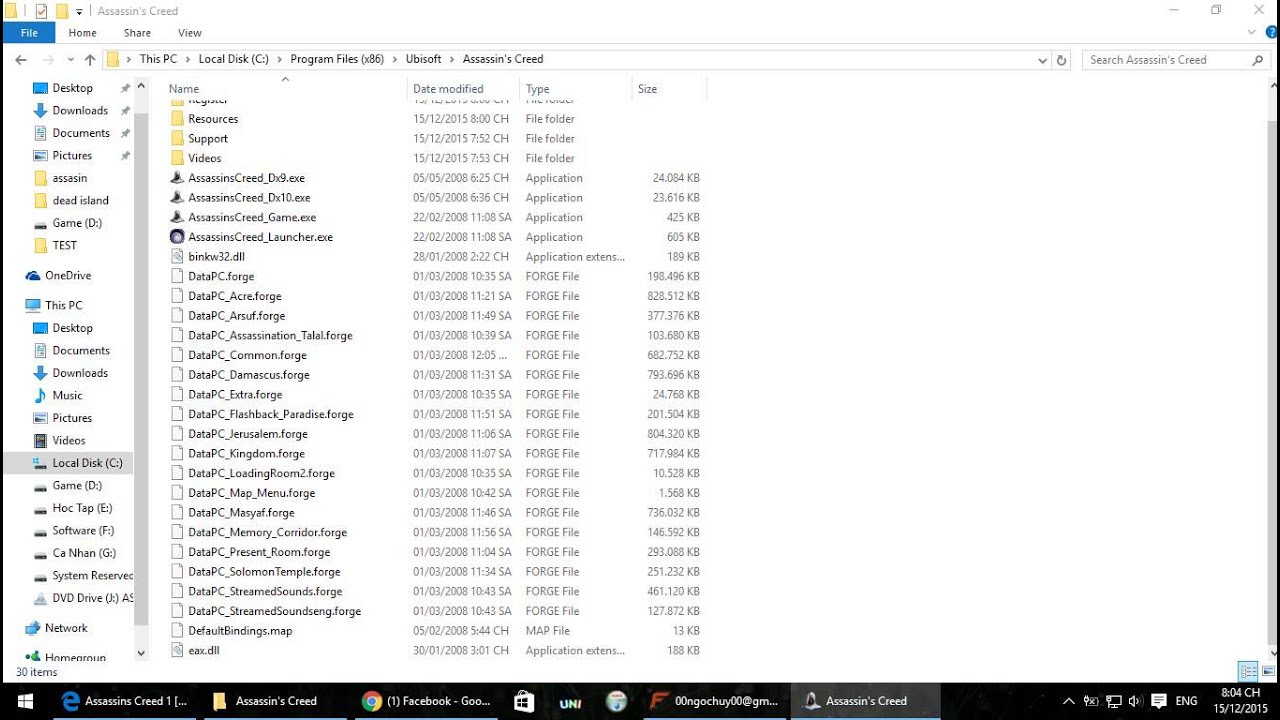This screenshot has width=1280, height=720.
Task: Select DataPC_SolomonTemple.forge file
Action: pos(264,572)
